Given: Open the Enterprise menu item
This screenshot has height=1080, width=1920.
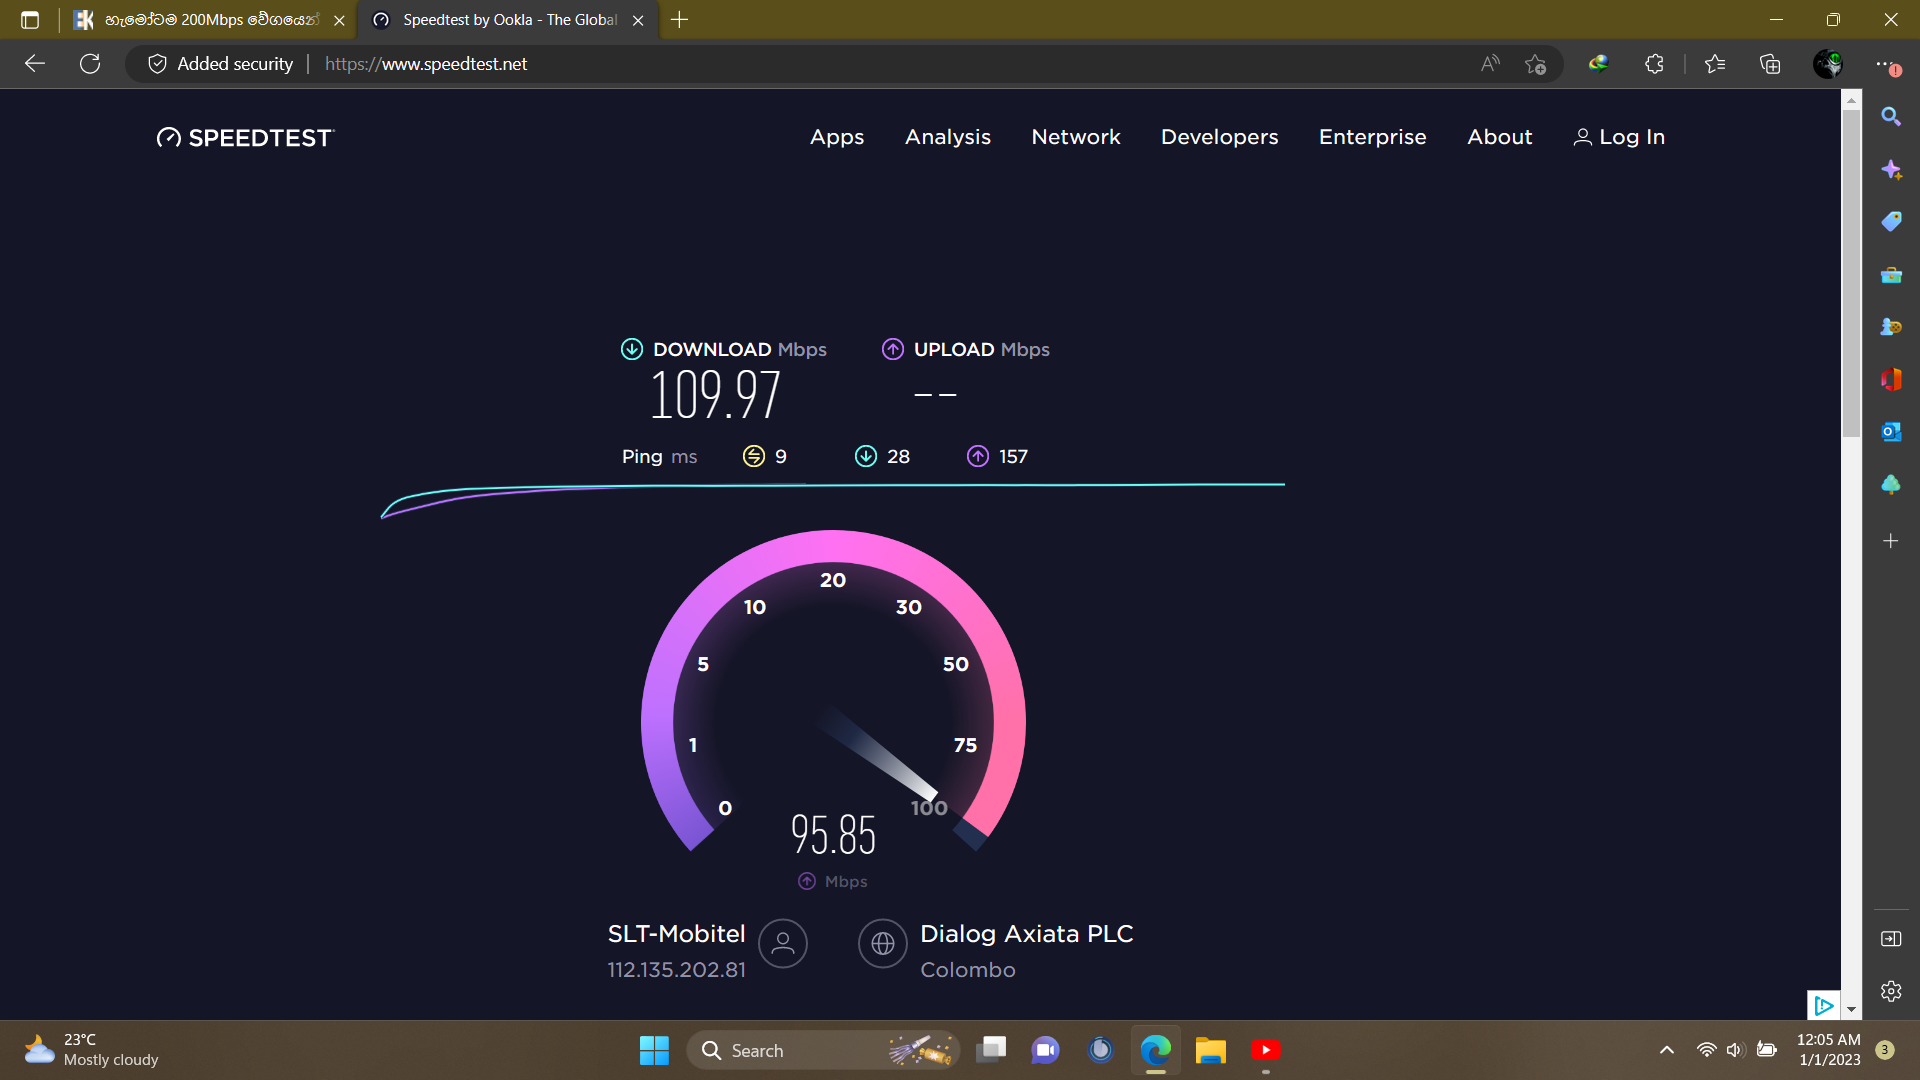Looking at the screenshot, I should [x=1372, y=137].
